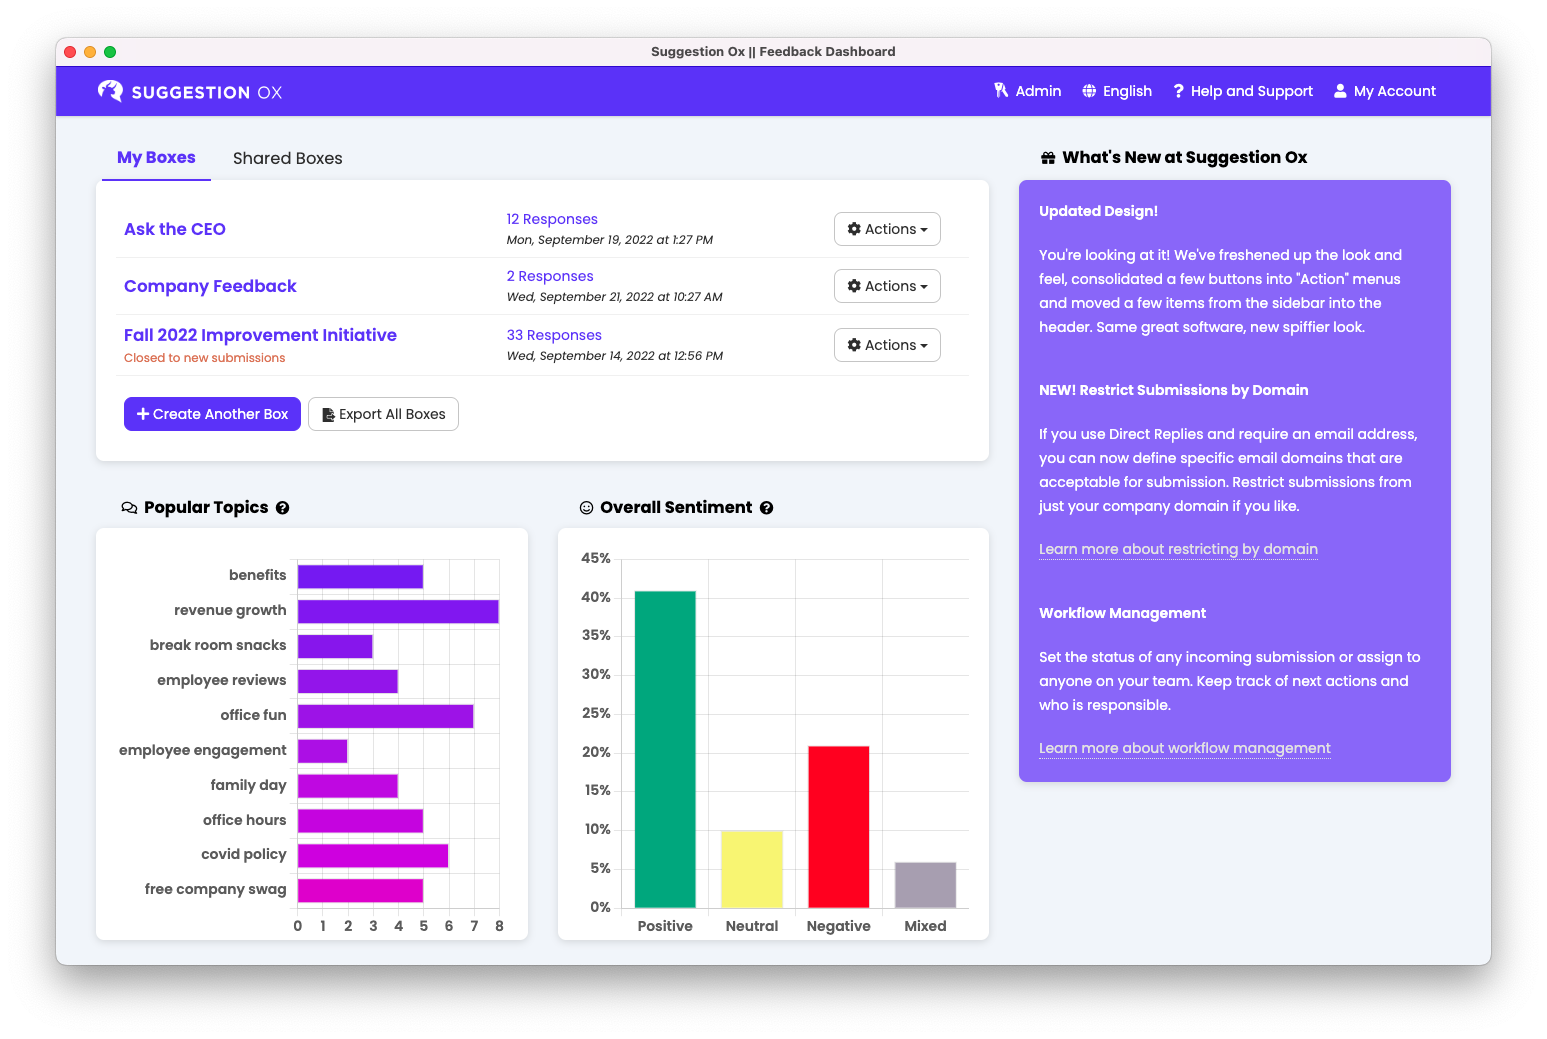This screenshot has width=1547, height=1039.
Task: Select the My Boxes tab
Action: click(156, 157)
